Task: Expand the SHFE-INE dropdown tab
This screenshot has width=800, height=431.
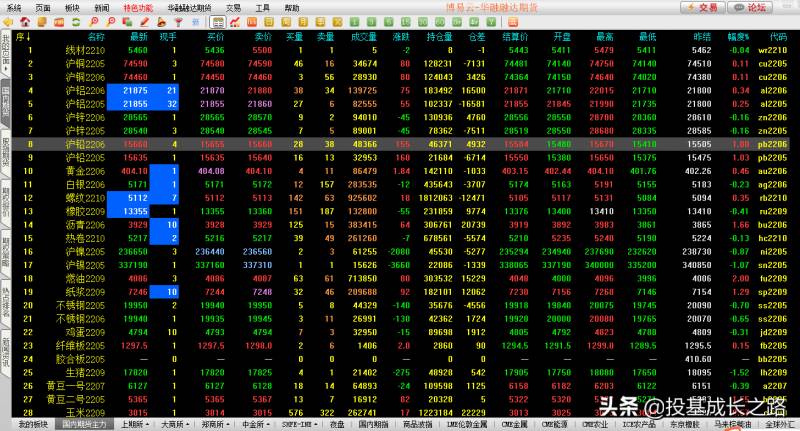Action: click(299, 424)
